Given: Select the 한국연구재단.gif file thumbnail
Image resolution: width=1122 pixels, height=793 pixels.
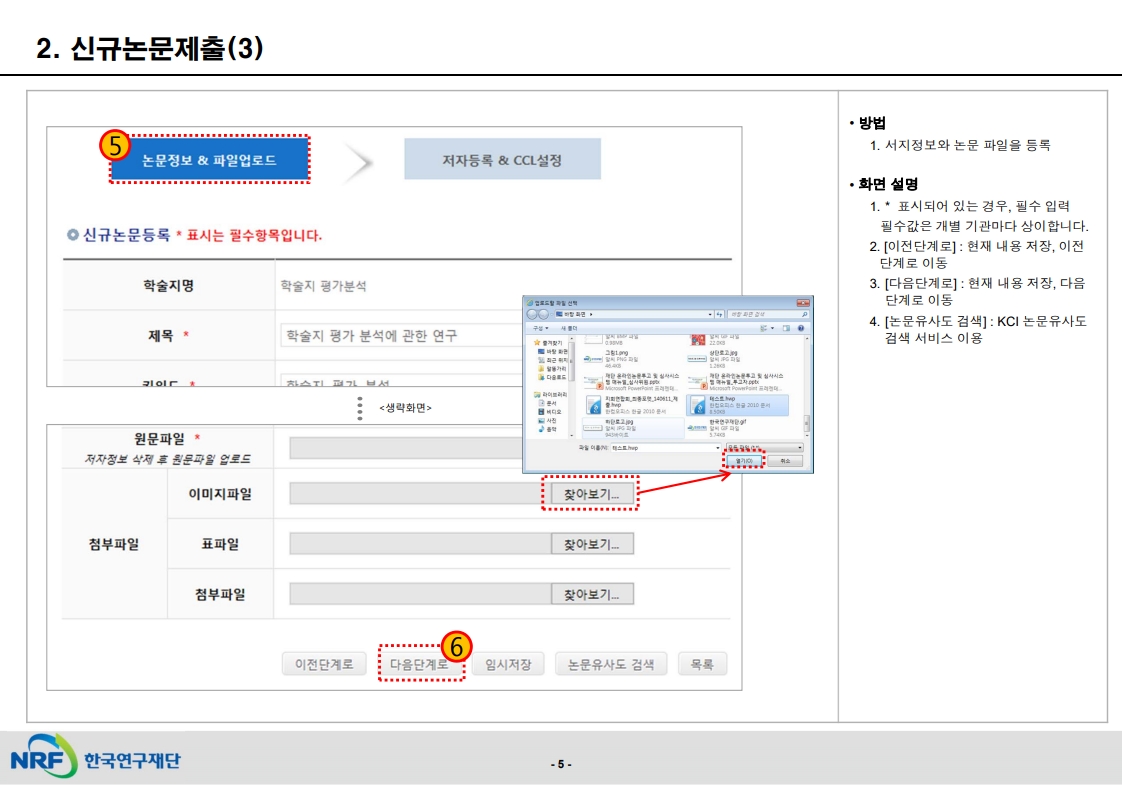Looking at the screenshot, I should click(697, 428).
